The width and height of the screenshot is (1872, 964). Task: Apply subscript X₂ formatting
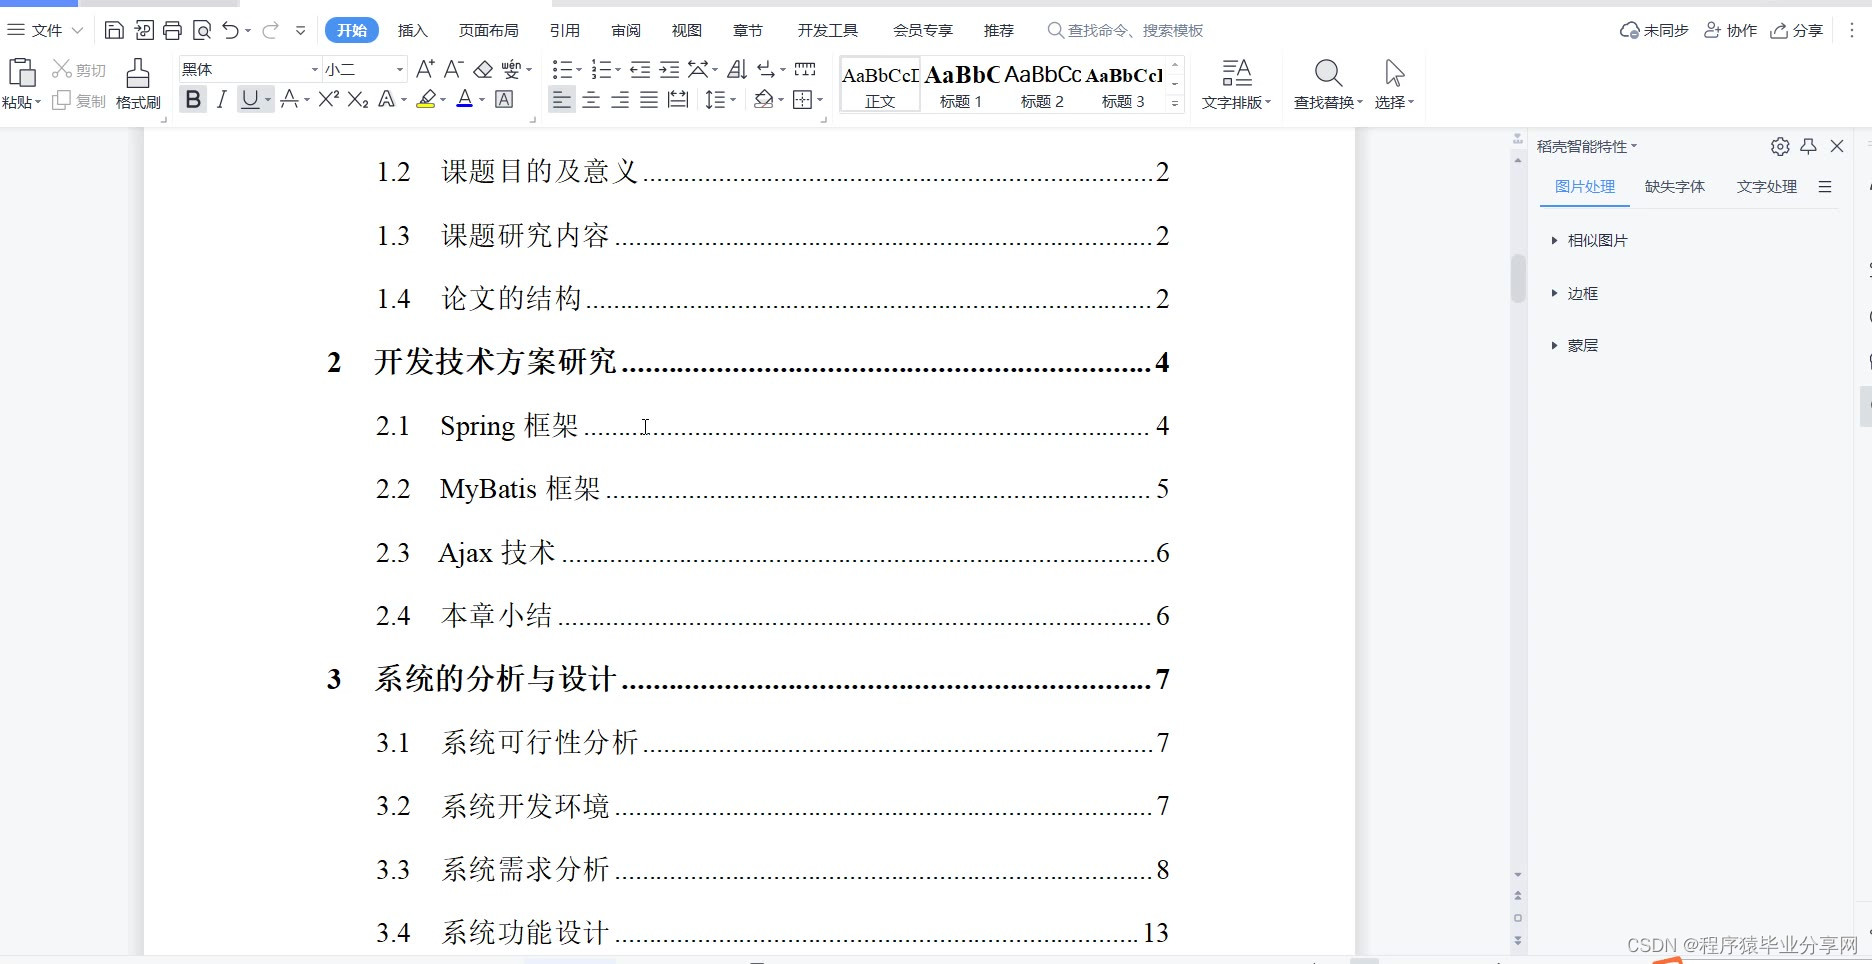point(358,99)
